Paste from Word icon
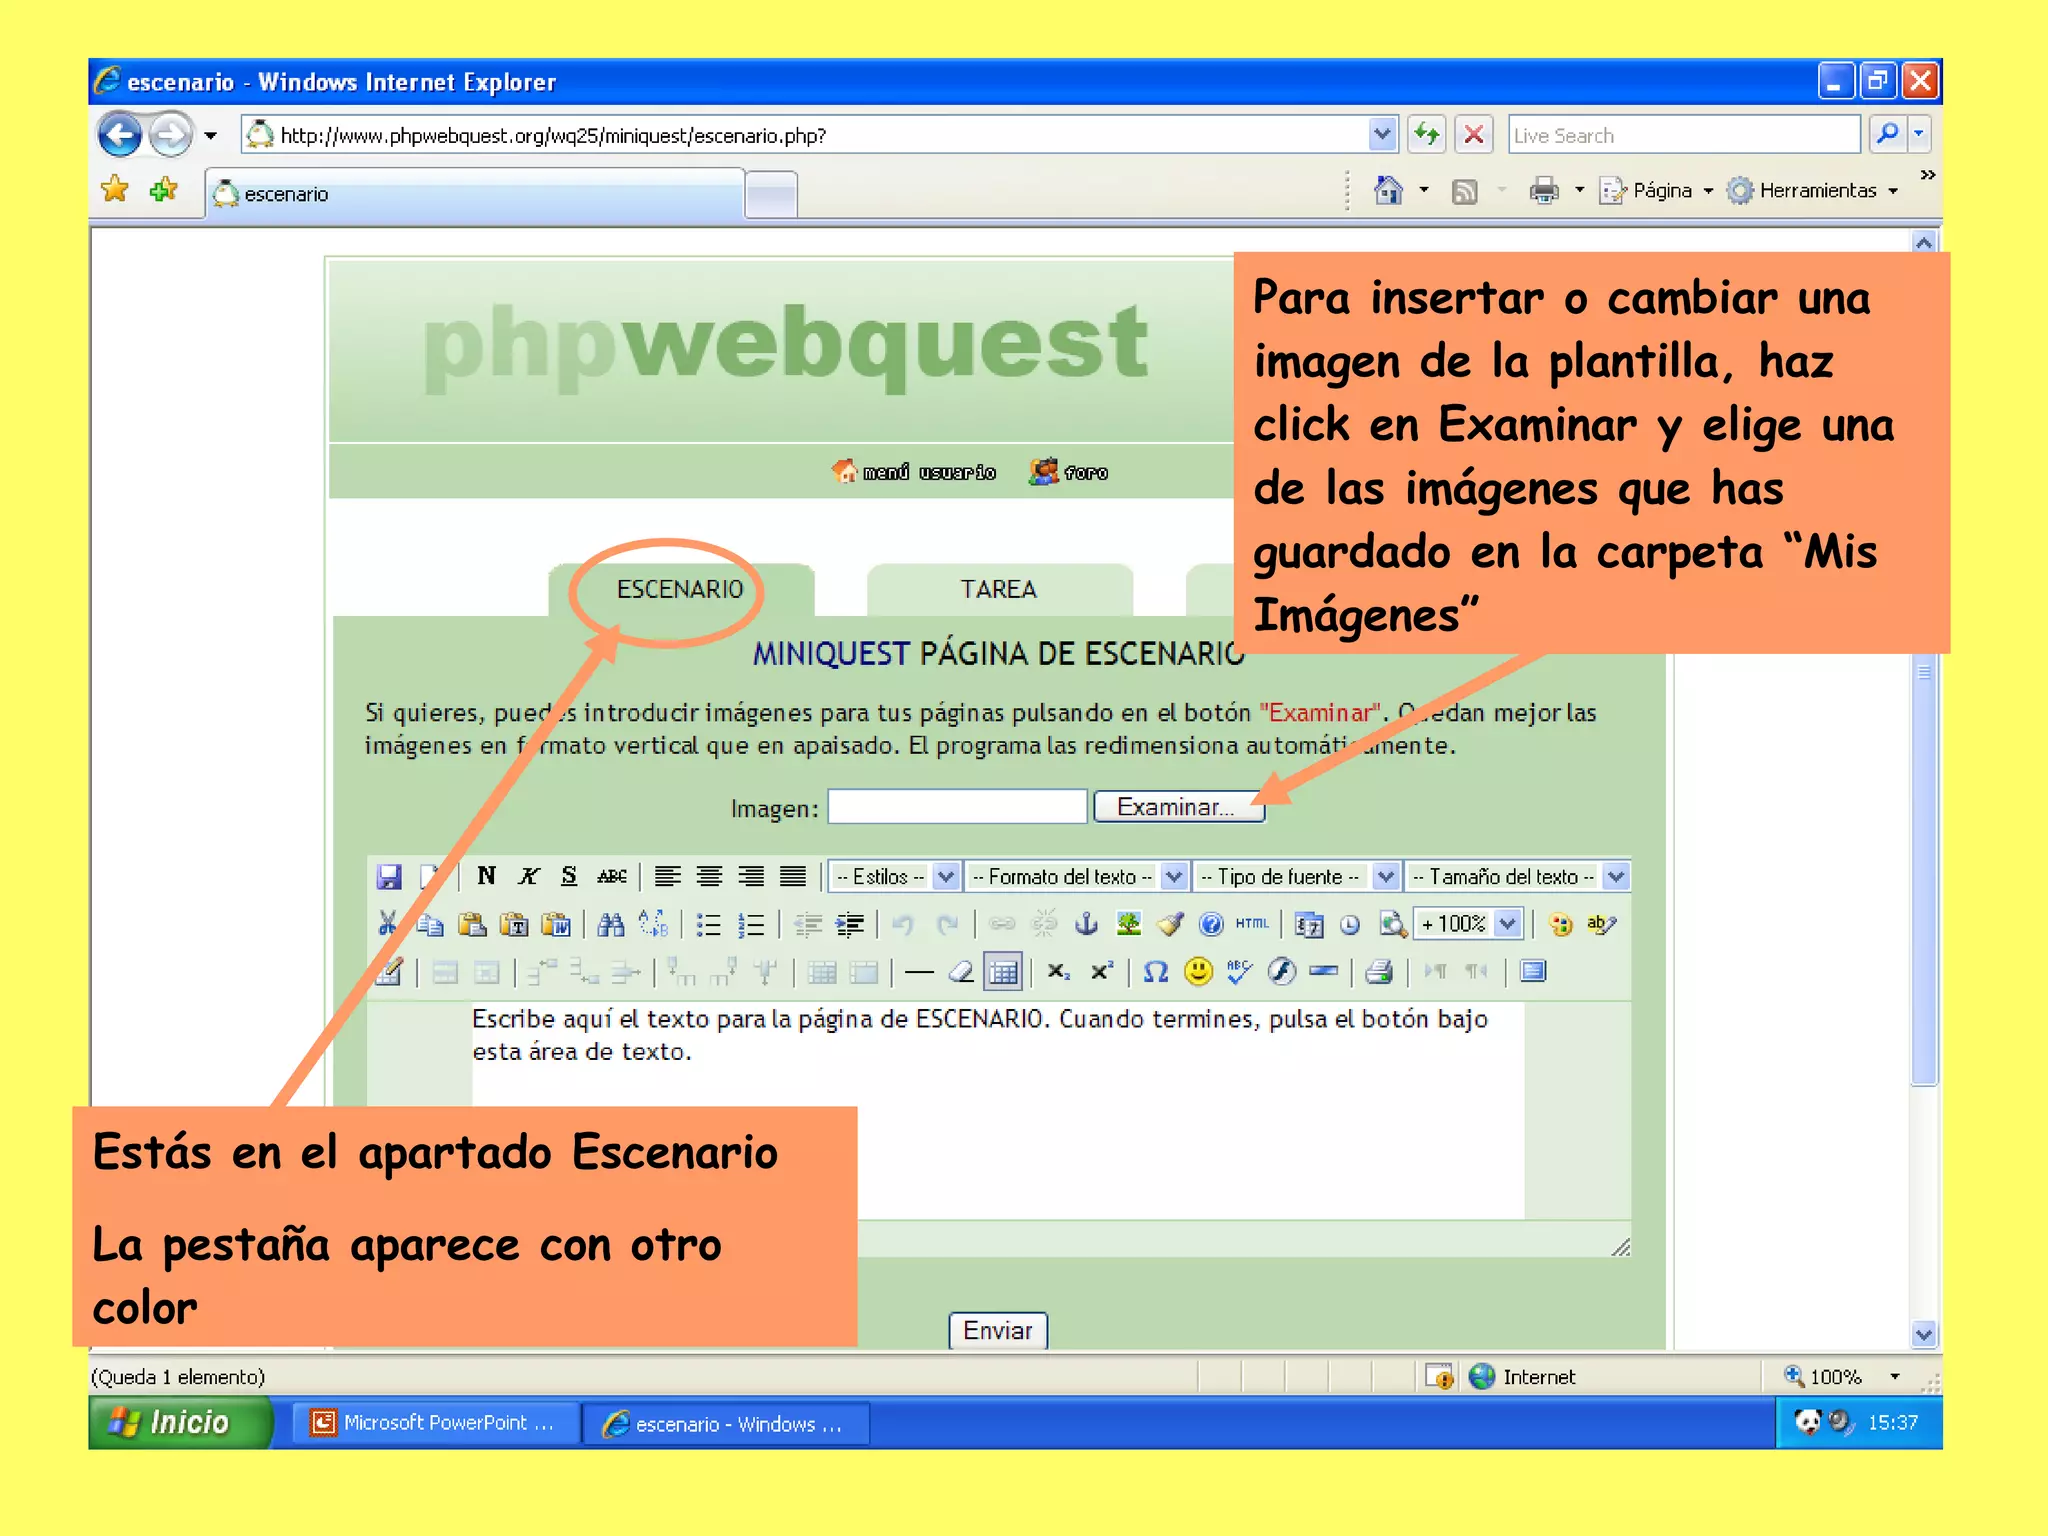 pyautogui.click(x=556, y=924)
